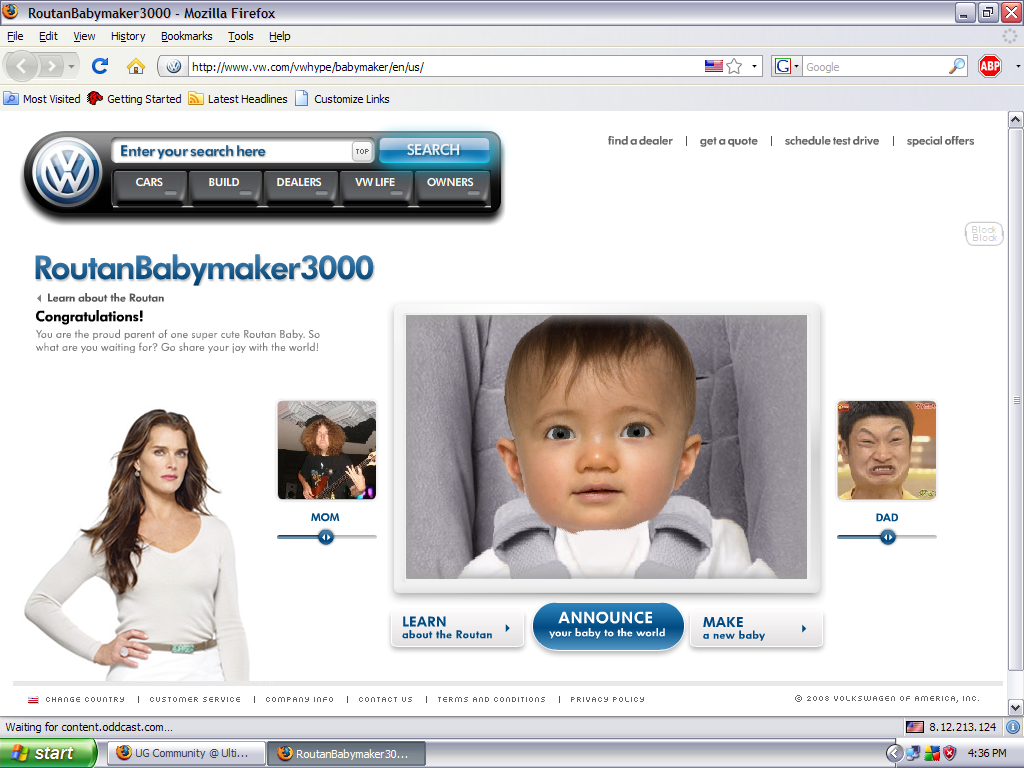
Task: Click ANNOUNCE your baby to the world
Action: (607, 626)
